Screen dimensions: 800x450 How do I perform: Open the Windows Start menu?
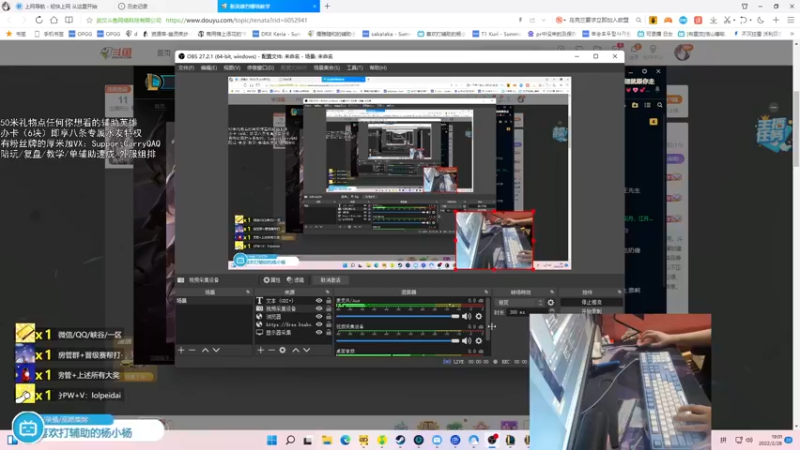pos(272,440)
